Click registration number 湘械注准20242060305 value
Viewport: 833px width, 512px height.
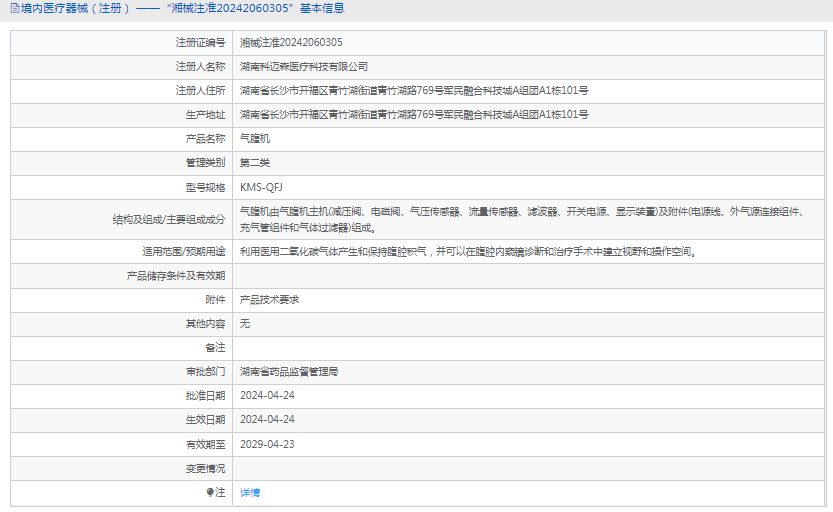[x=291, y=42]
